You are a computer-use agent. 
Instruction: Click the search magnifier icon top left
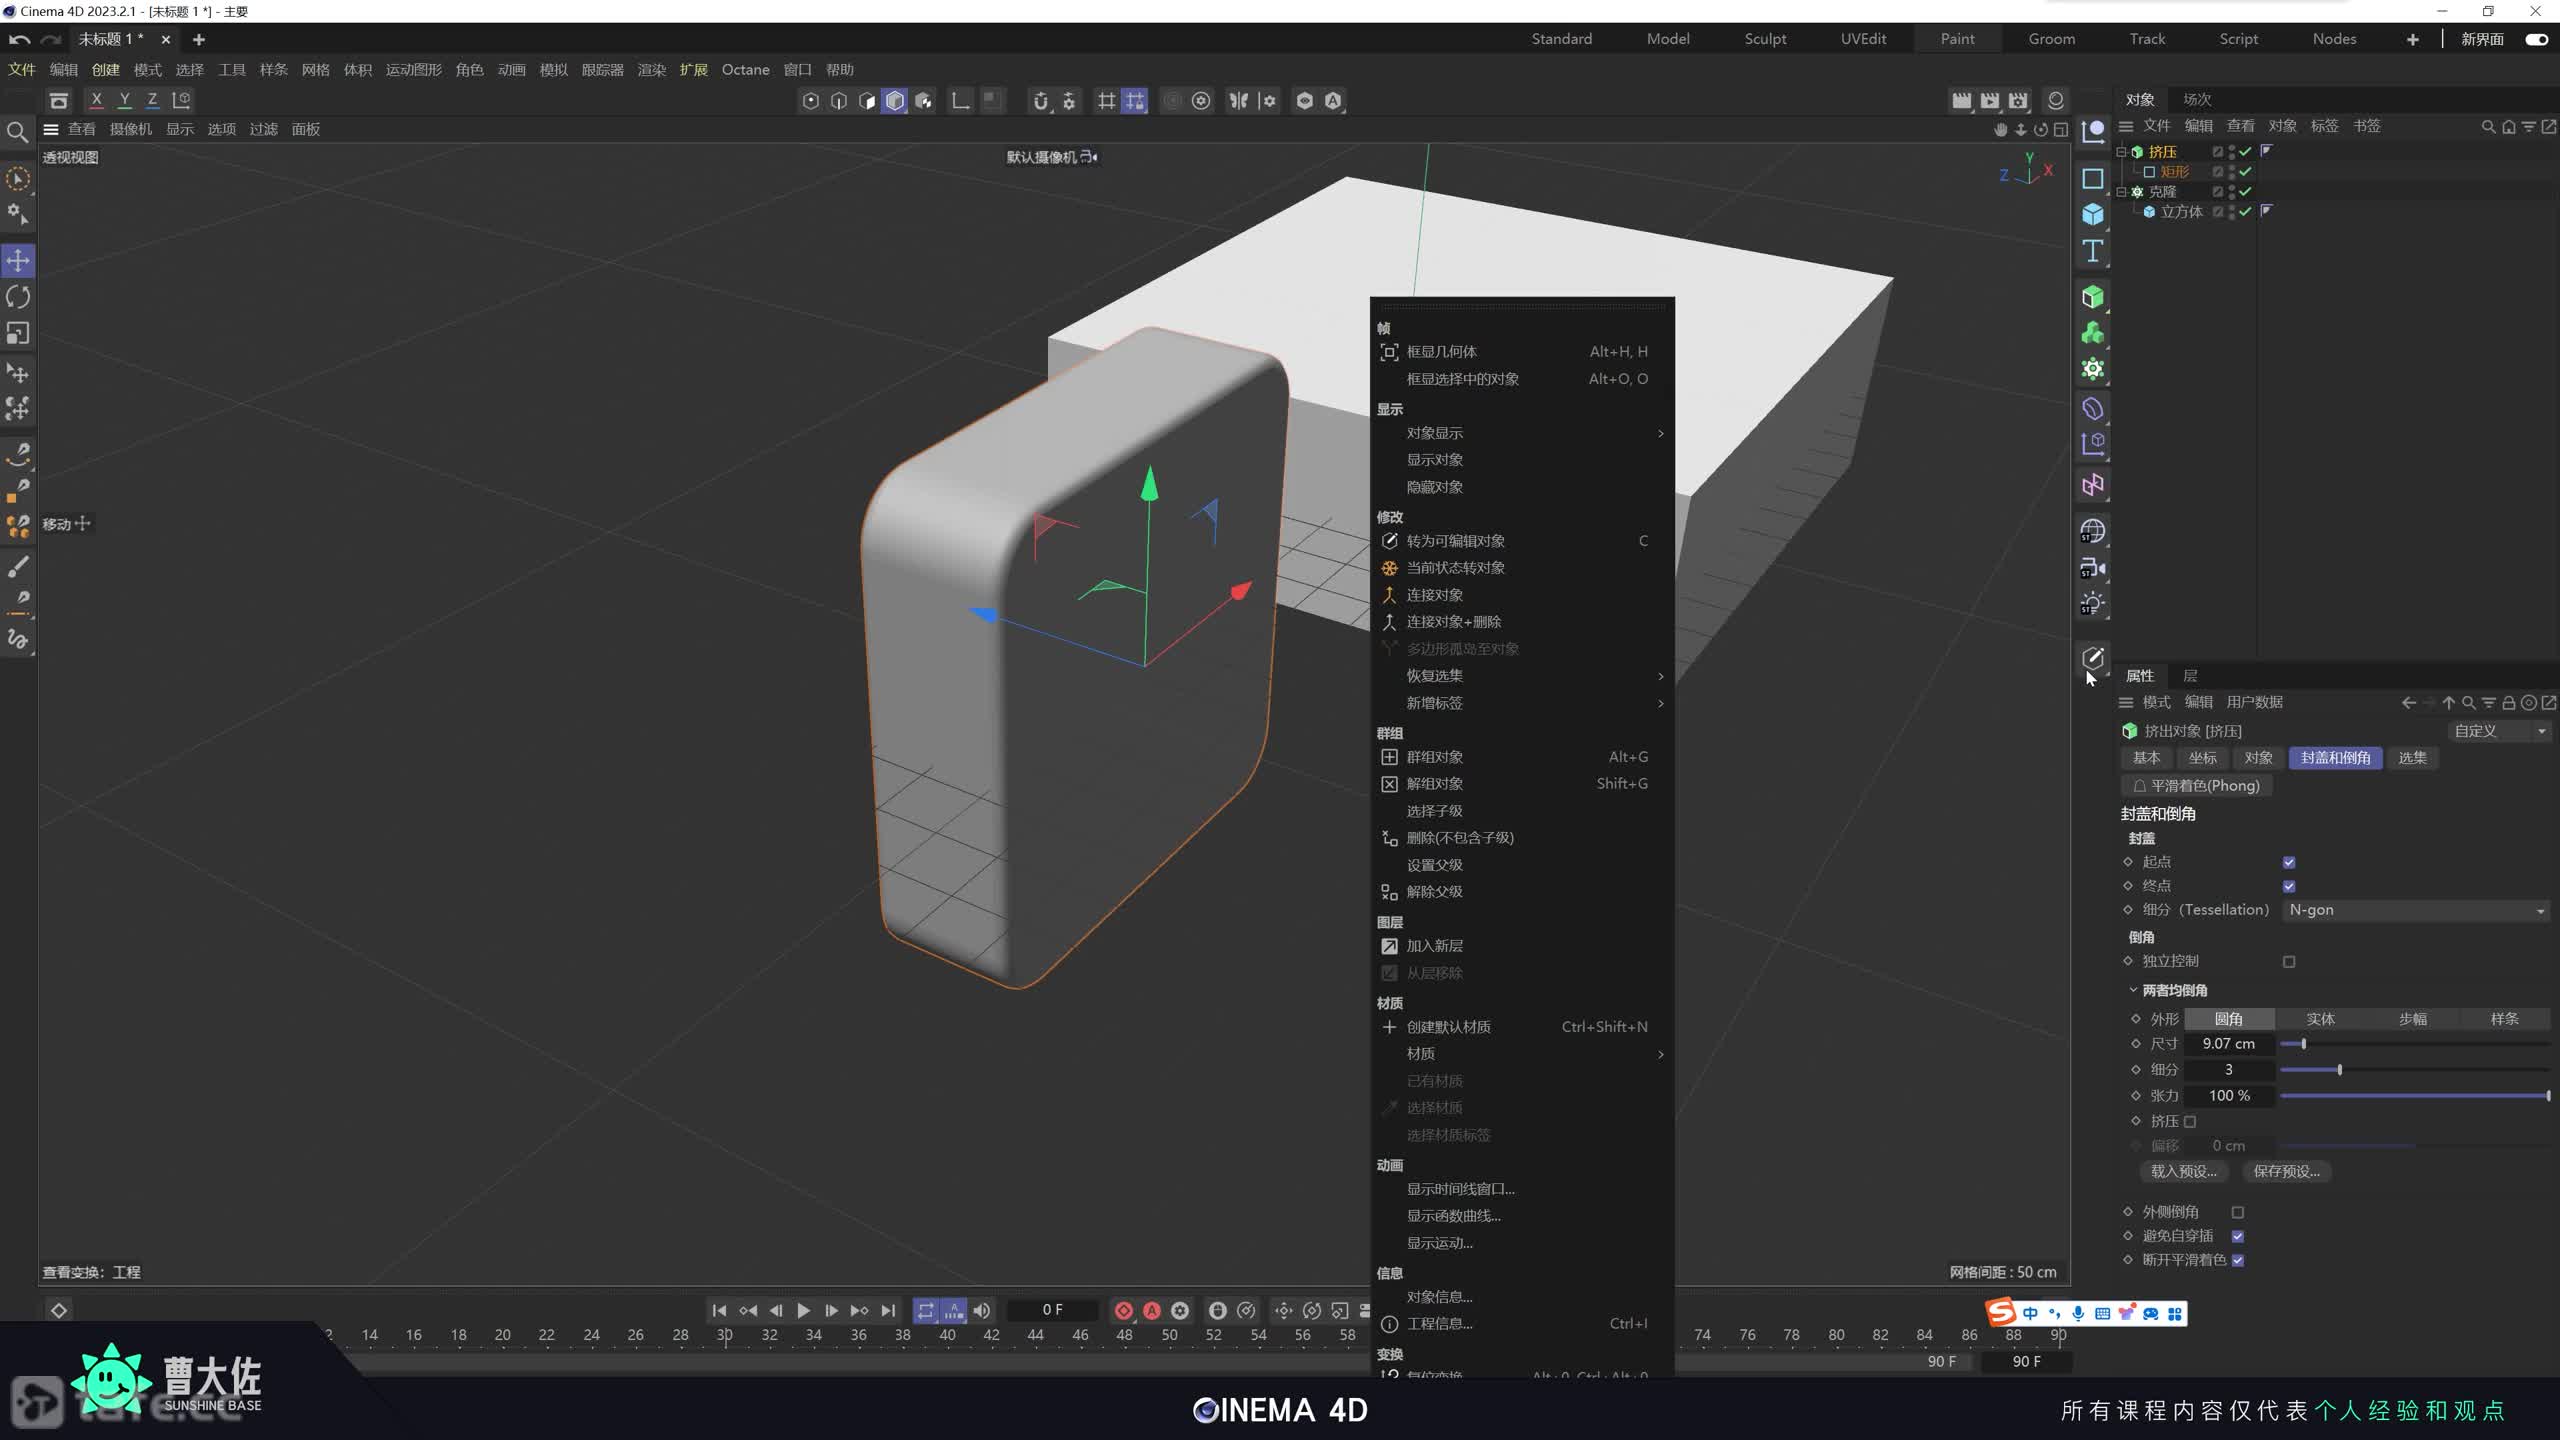click(x=17, y=132)
